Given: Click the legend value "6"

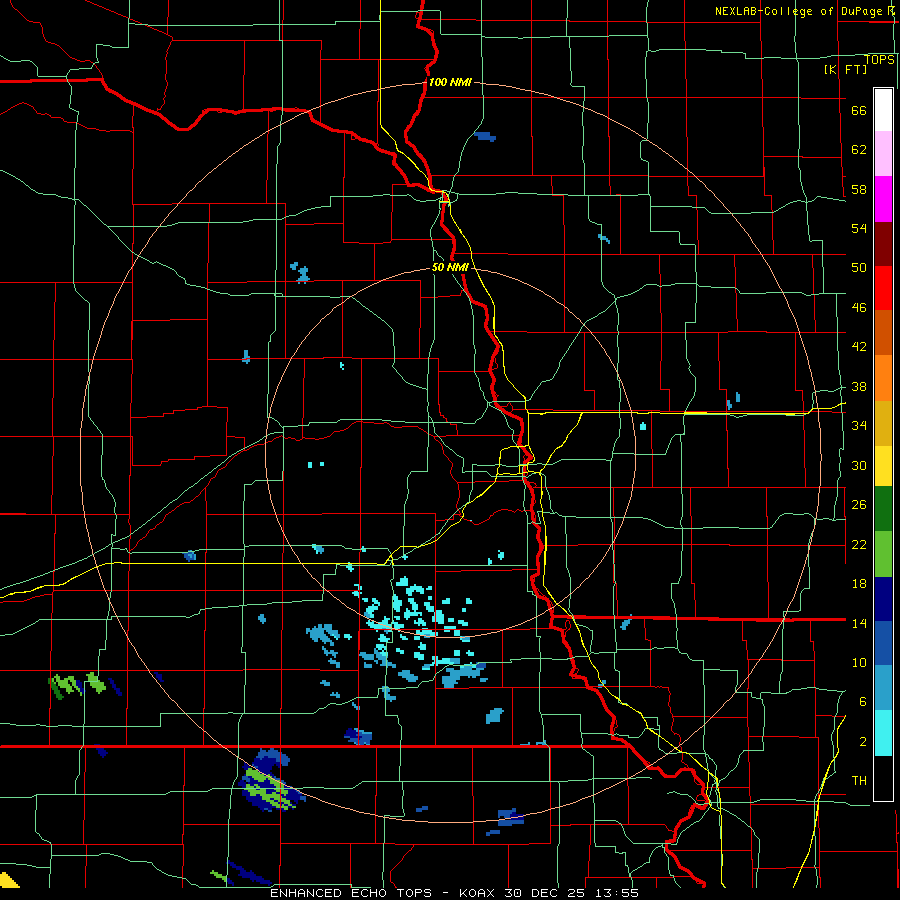Looking at the screenshot, I should tap(863, 701).
